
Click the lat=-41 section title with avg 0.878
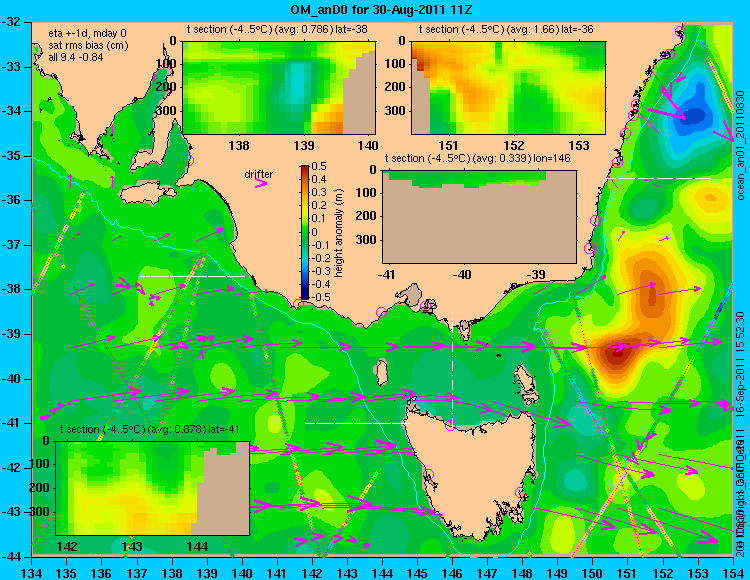[x=149, y=429]
